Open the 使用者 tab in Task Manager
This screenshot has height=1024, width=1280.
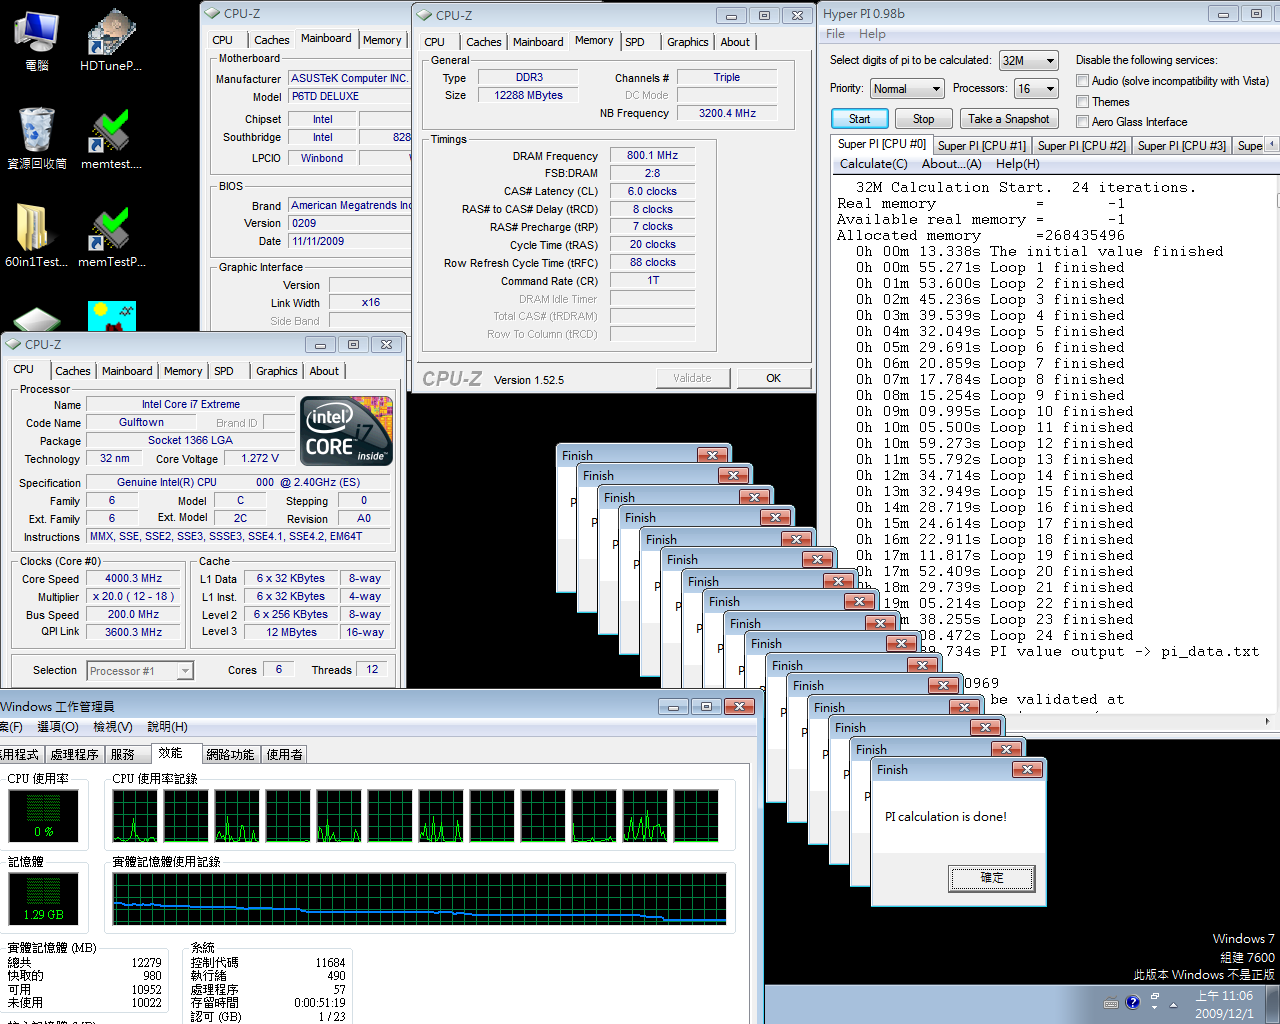coord(285,755)
